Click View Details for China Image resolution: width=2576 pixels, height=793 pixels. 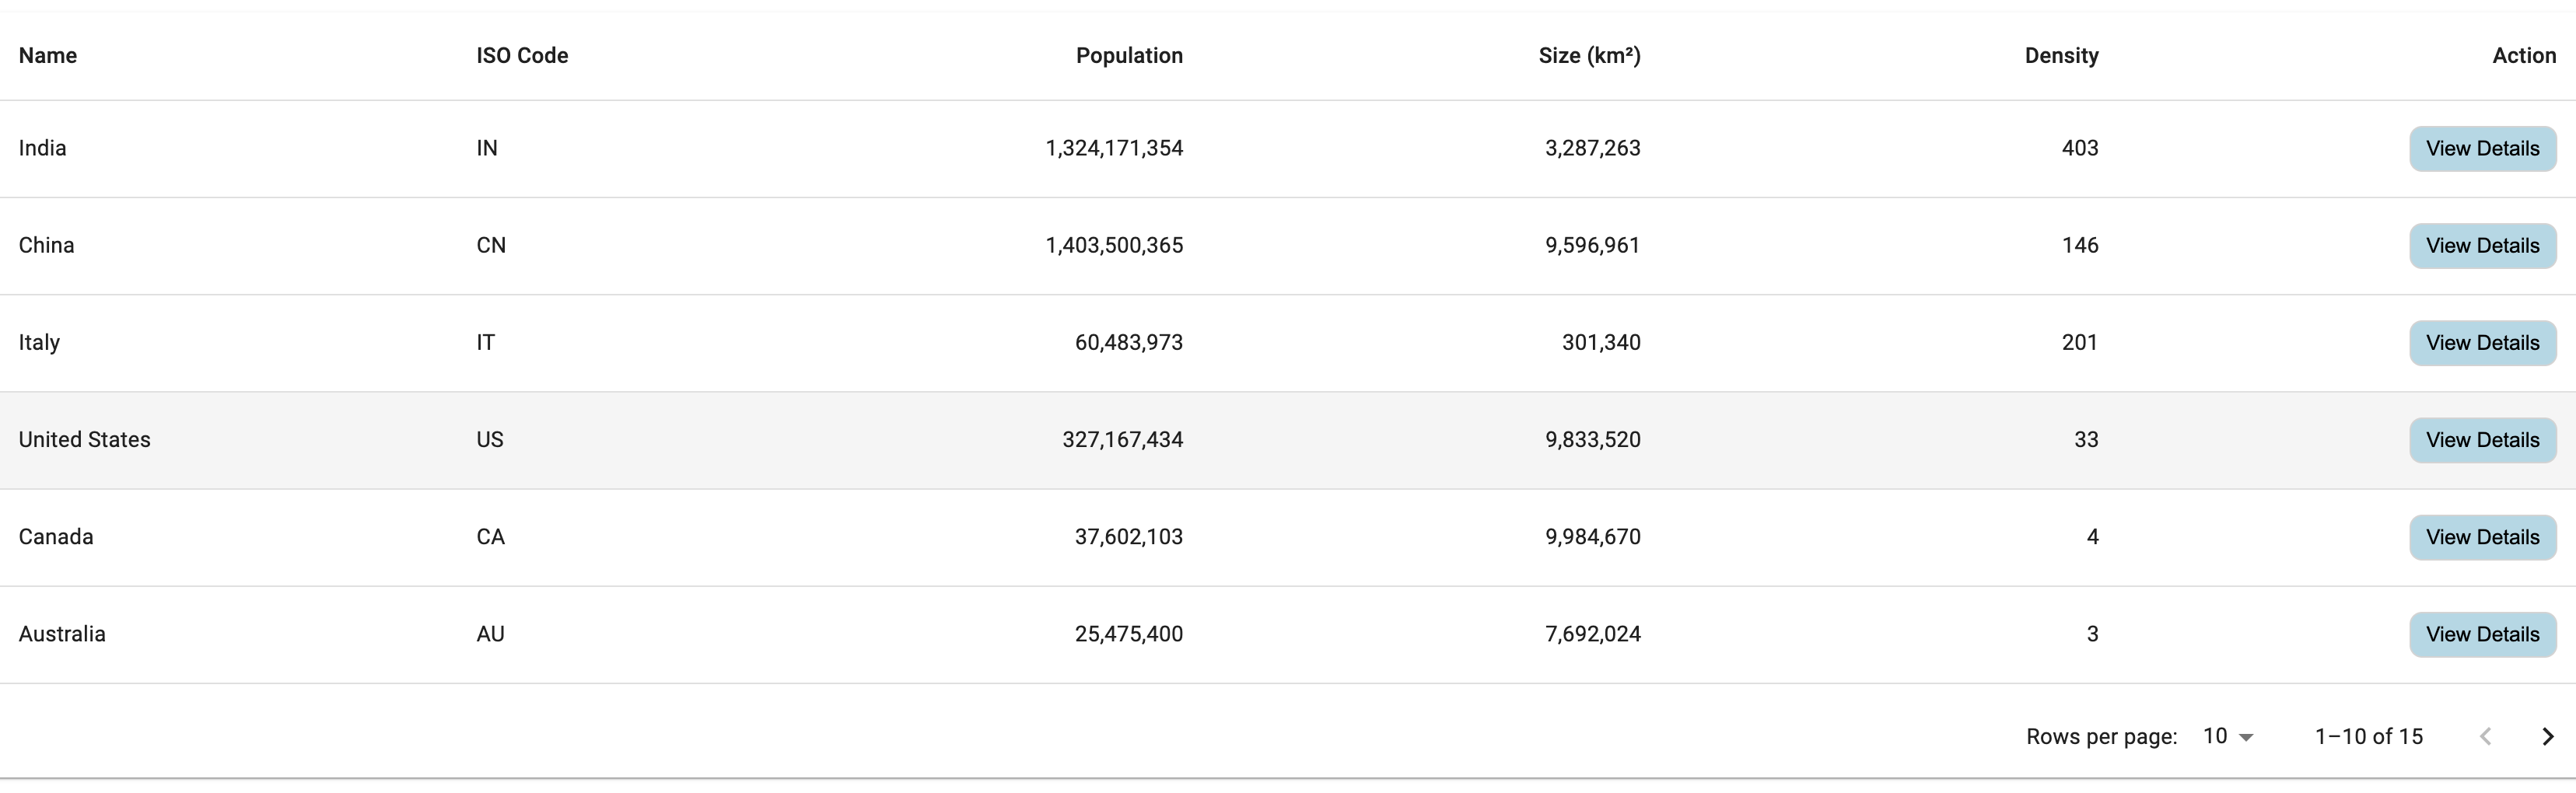[x=2482, y=246]
